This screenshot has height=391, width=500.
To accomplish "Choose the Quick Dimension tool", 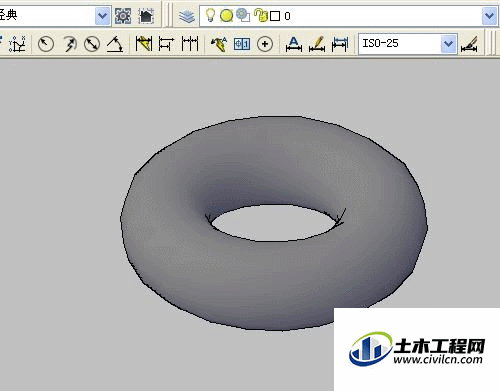I will click(144, 44).
